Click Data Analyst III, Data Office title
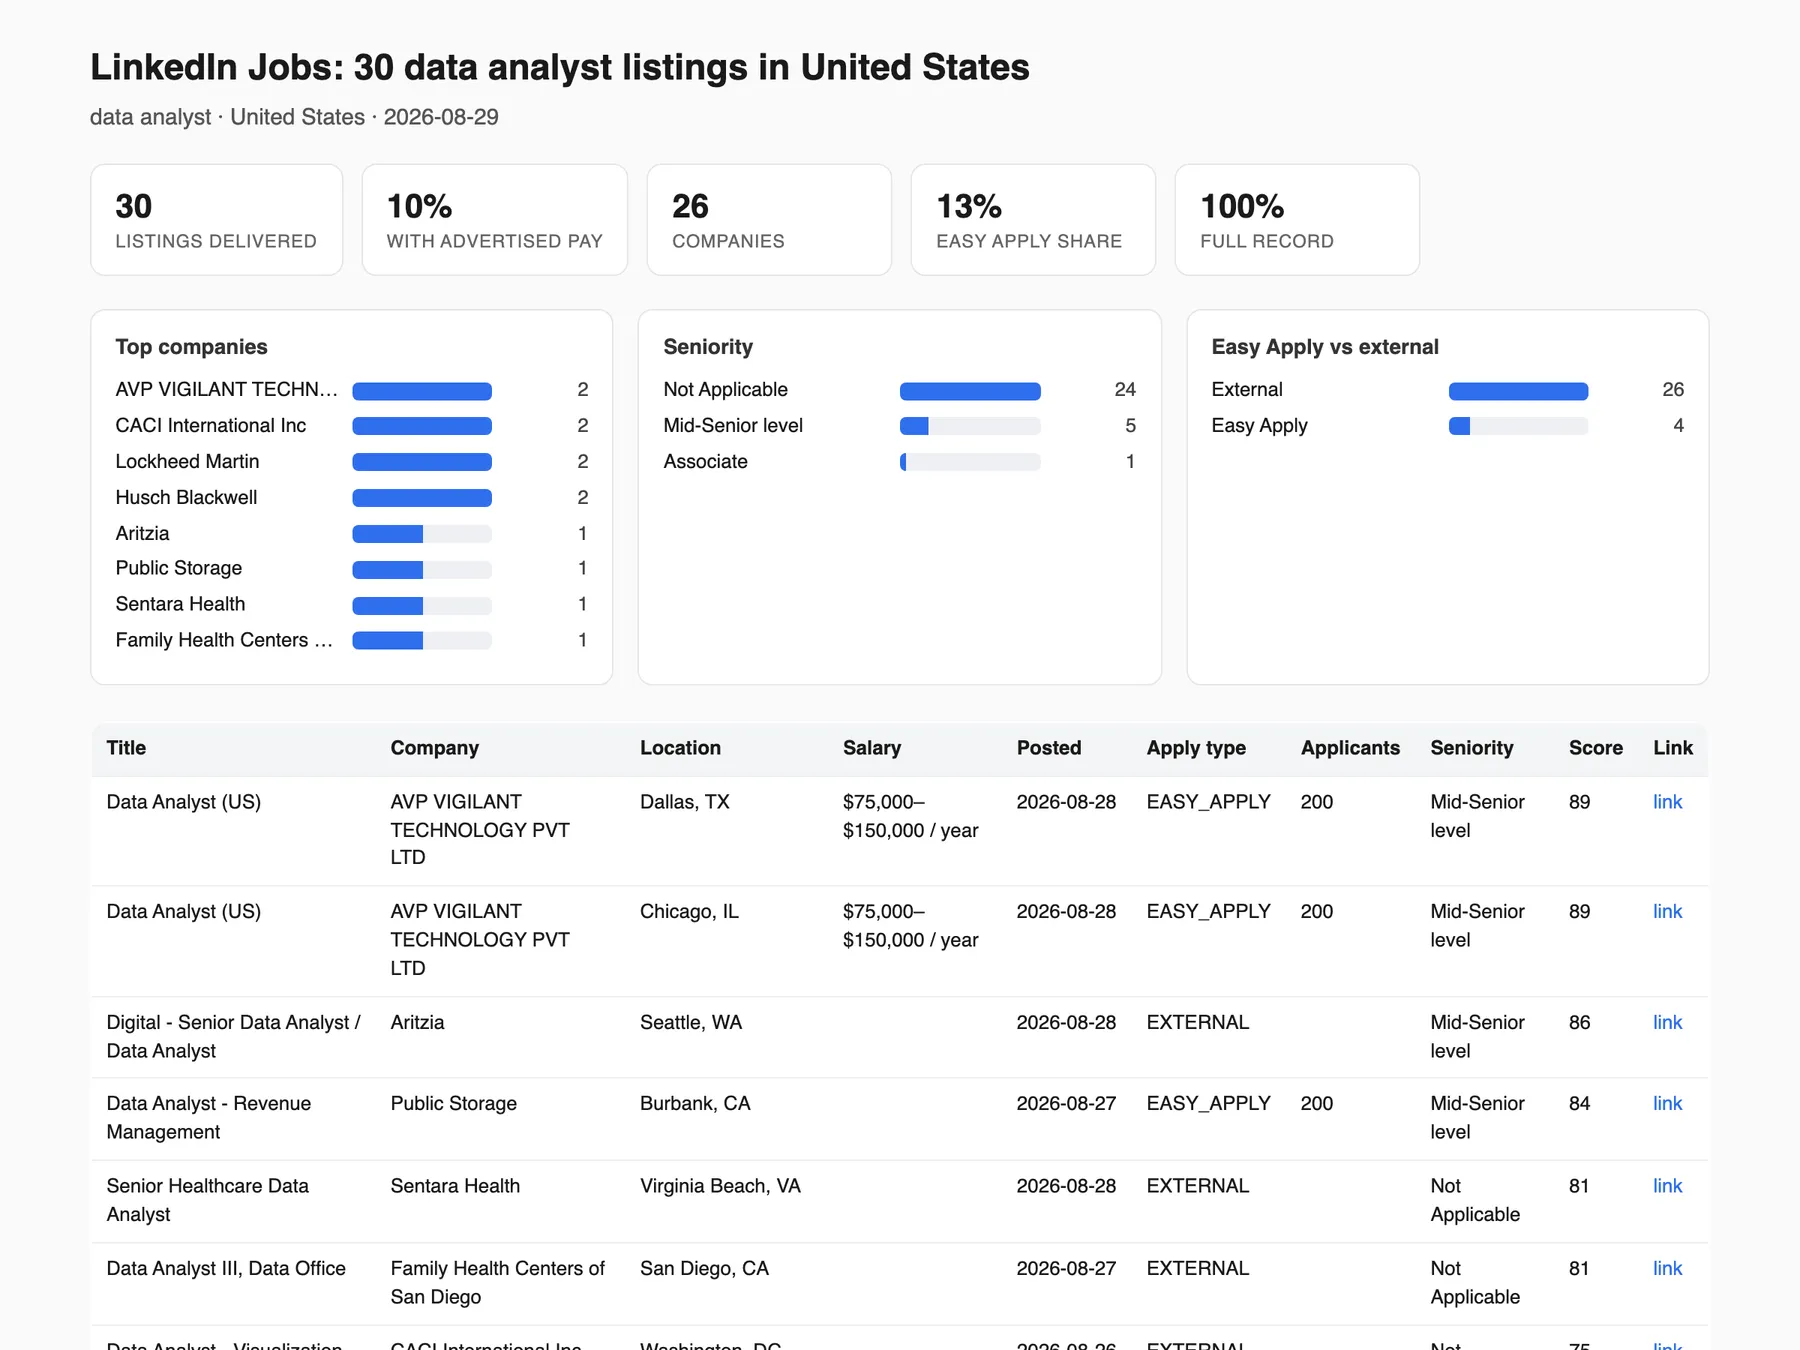 [x=226, y=1269]
